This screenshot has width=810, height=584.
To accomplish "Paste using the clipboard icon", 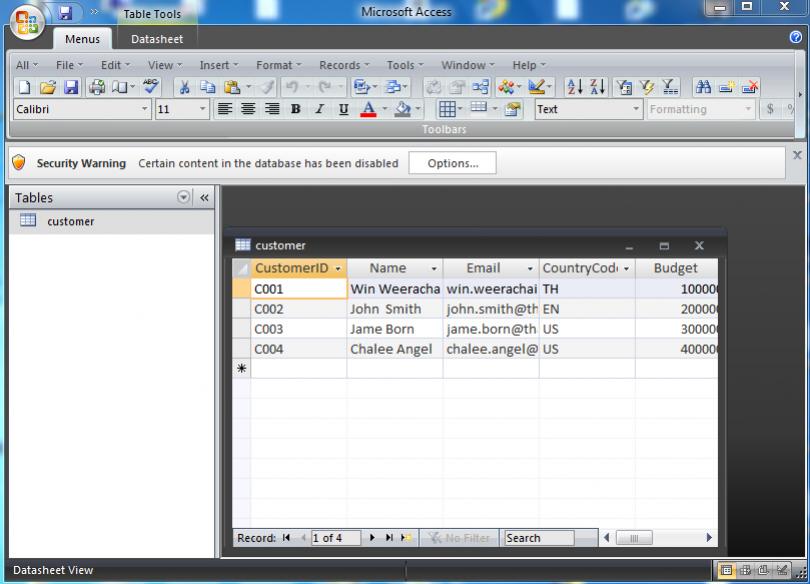I will pos(232,87).
